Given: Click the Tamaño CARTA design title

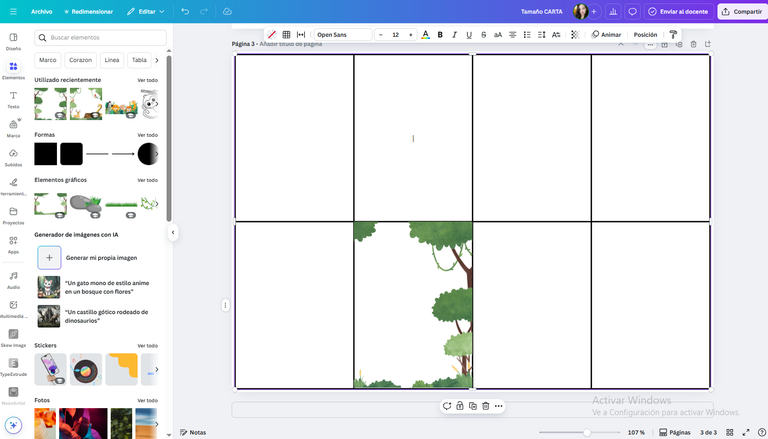Looking at the screenshot, I should [541, 11].
